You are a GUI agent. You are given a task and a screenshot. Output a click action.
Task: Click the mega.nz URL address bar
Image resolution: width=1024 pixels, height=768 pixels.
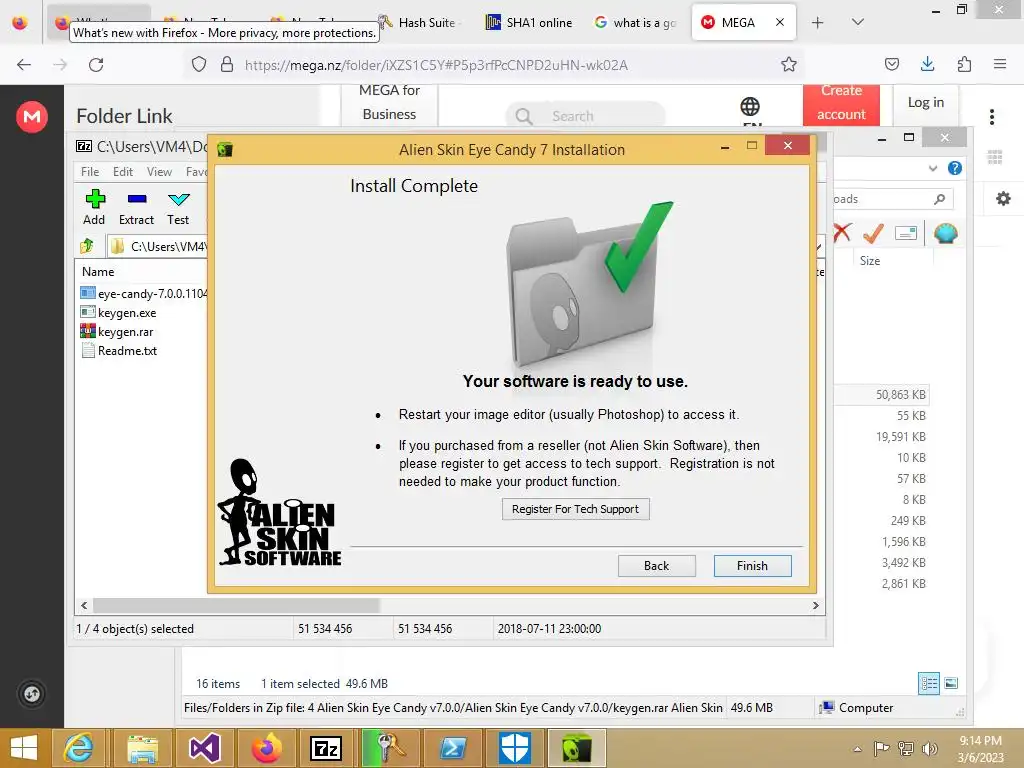[x=436, y=65]
